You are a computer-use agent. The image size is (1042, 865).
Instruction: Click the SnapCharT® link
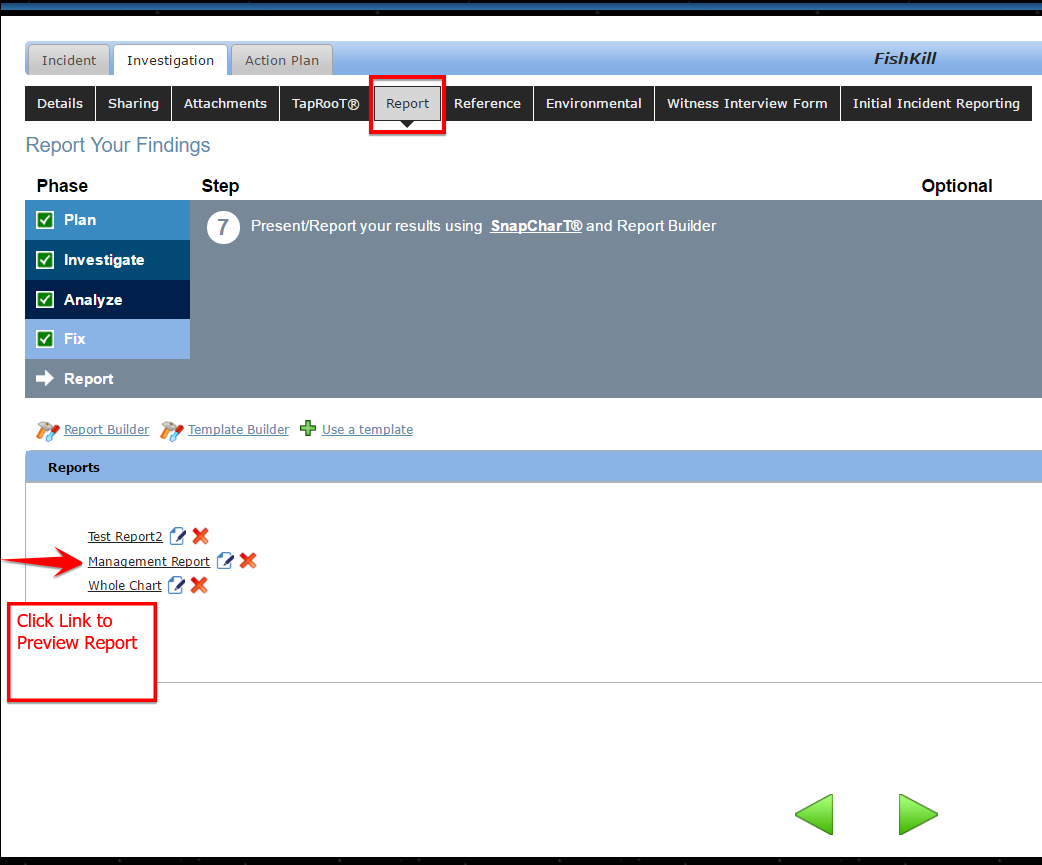tap(536, 226)
